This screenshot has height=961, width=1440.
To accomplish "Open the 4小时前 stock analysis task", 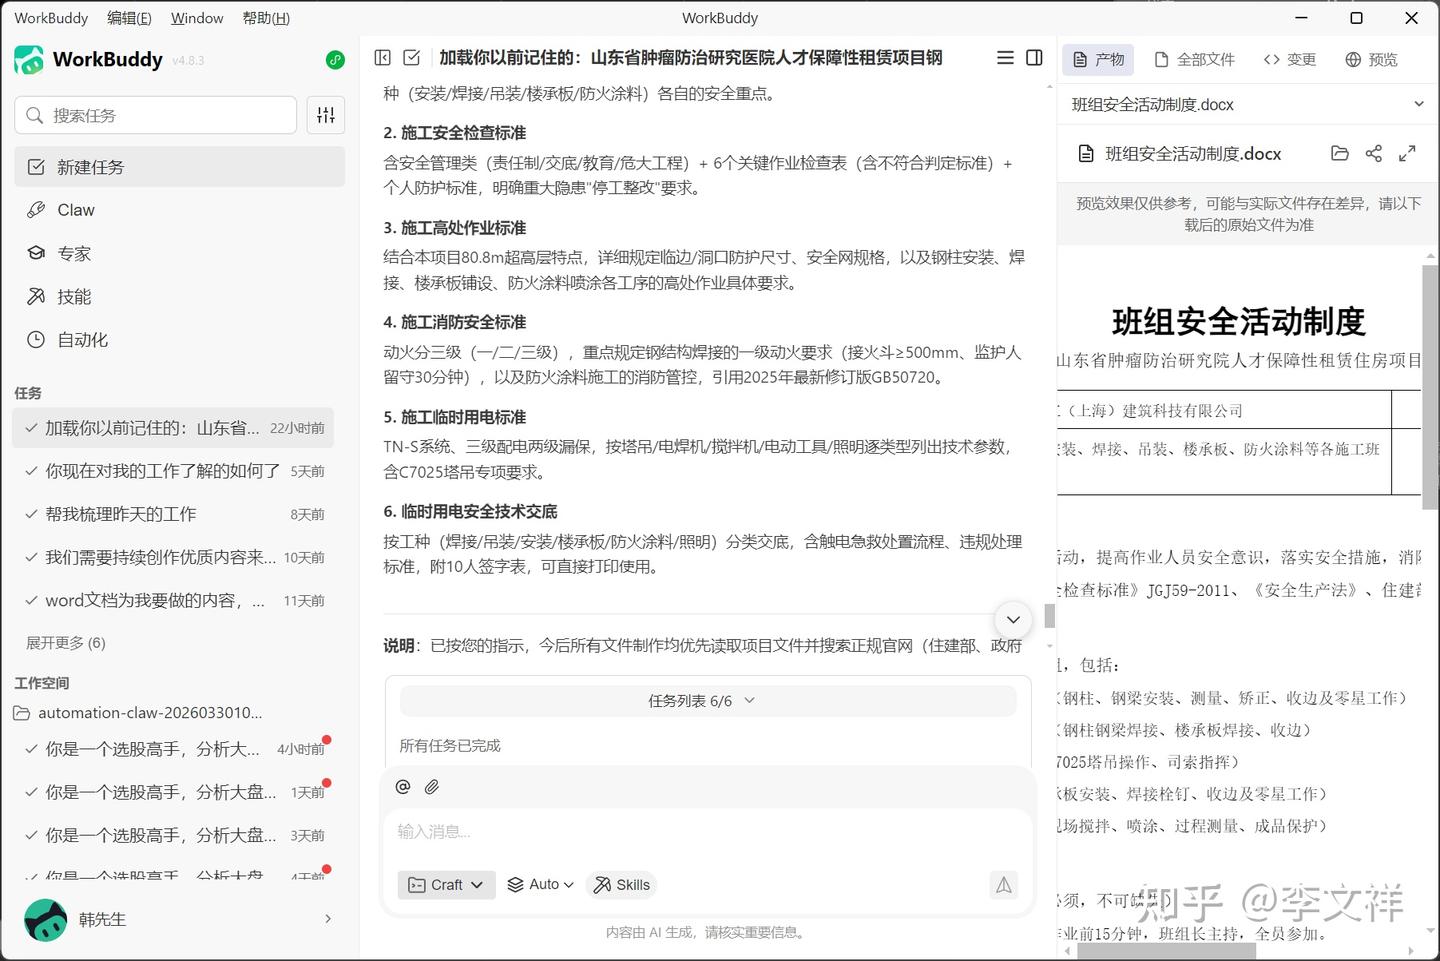I will (173, 749).
